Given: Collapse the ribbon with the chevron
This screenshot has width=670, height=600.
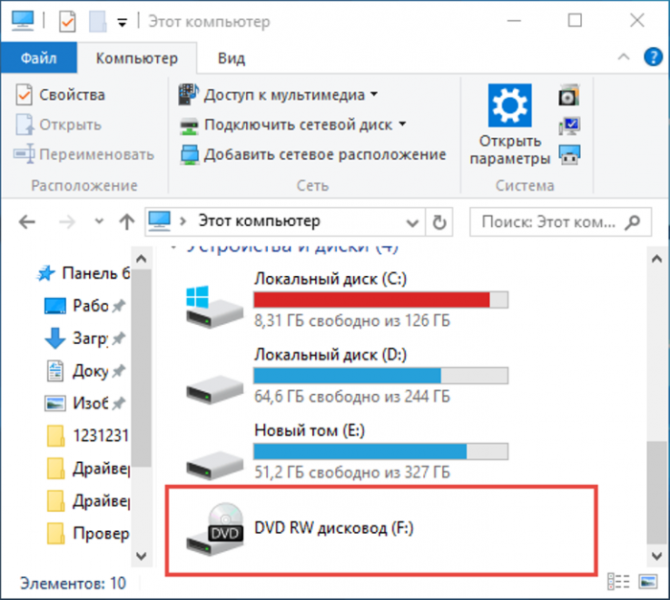Looking at the screenshot, I should pyautogui.click(x=623, y=57).
